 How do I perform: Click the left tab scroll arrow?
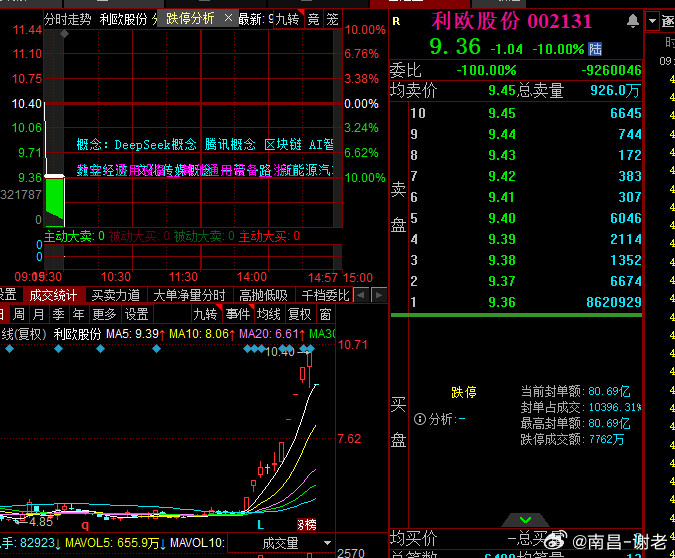(361, 295)
